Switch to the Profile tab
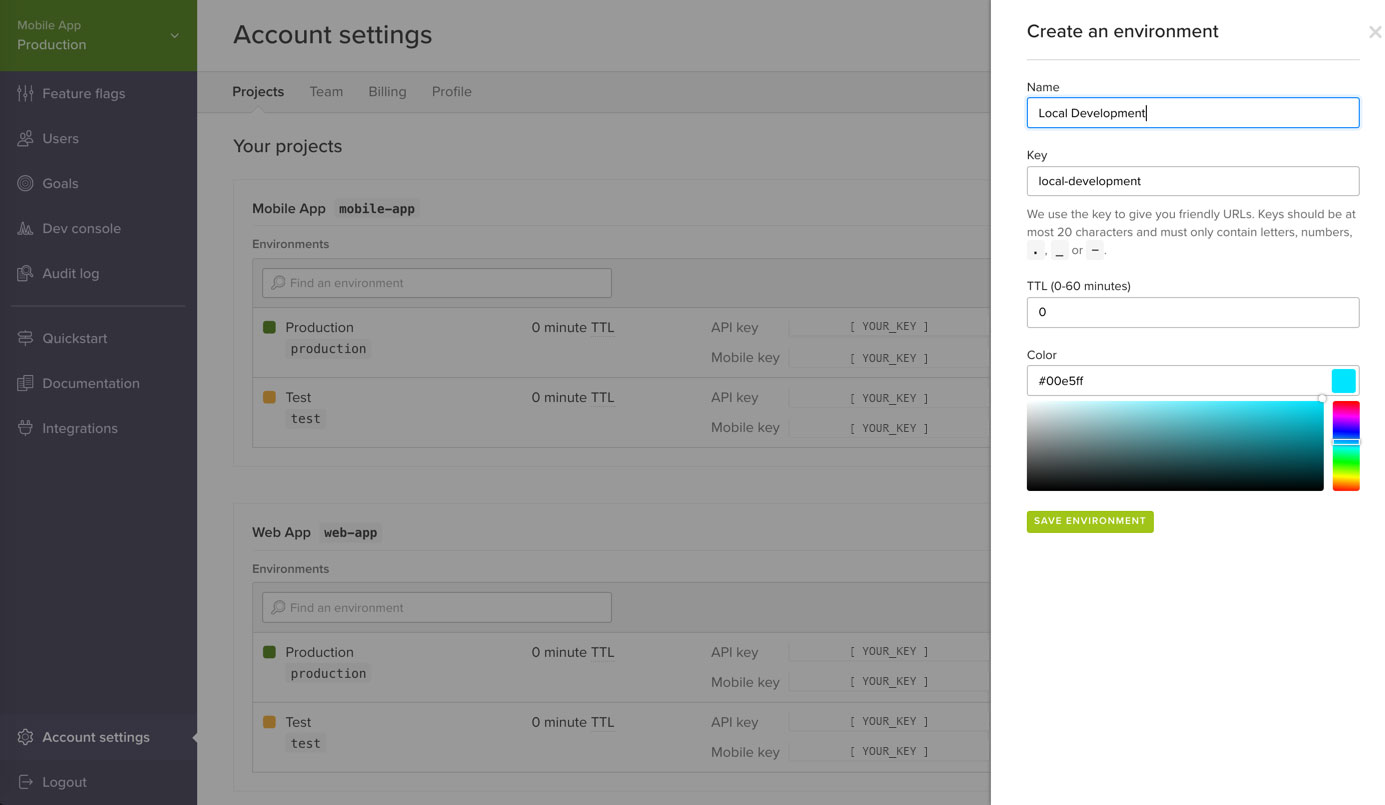The image size is (1385, 805). pos(451,91)
